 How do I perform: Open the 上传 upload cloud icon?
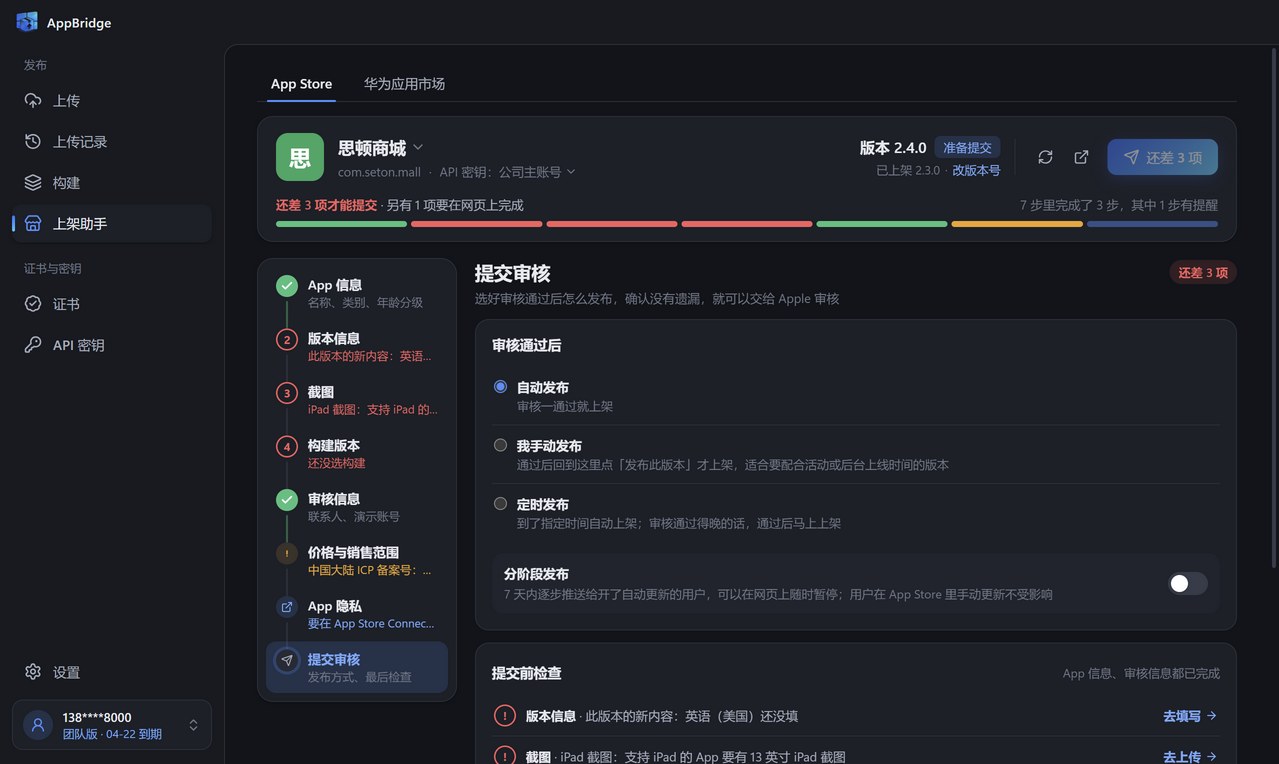click(33, 101)
